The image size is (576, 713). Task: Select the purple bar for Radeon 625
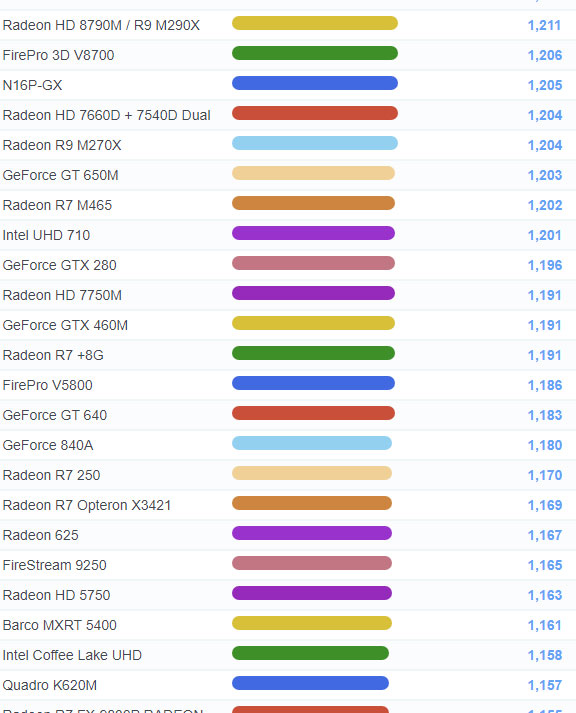pos(312,533)
